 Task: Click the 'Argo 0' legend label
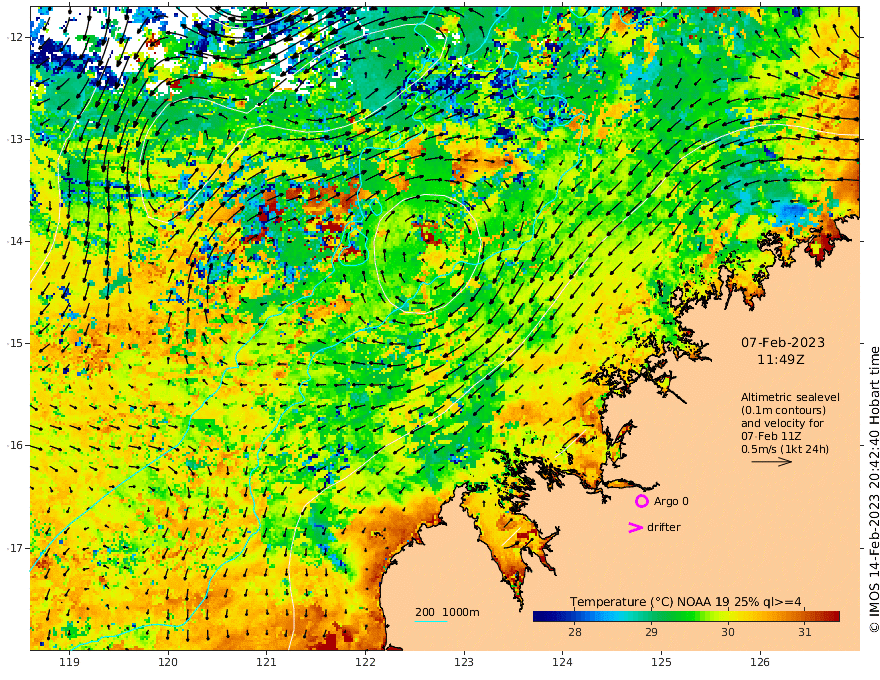pos(671,501)
